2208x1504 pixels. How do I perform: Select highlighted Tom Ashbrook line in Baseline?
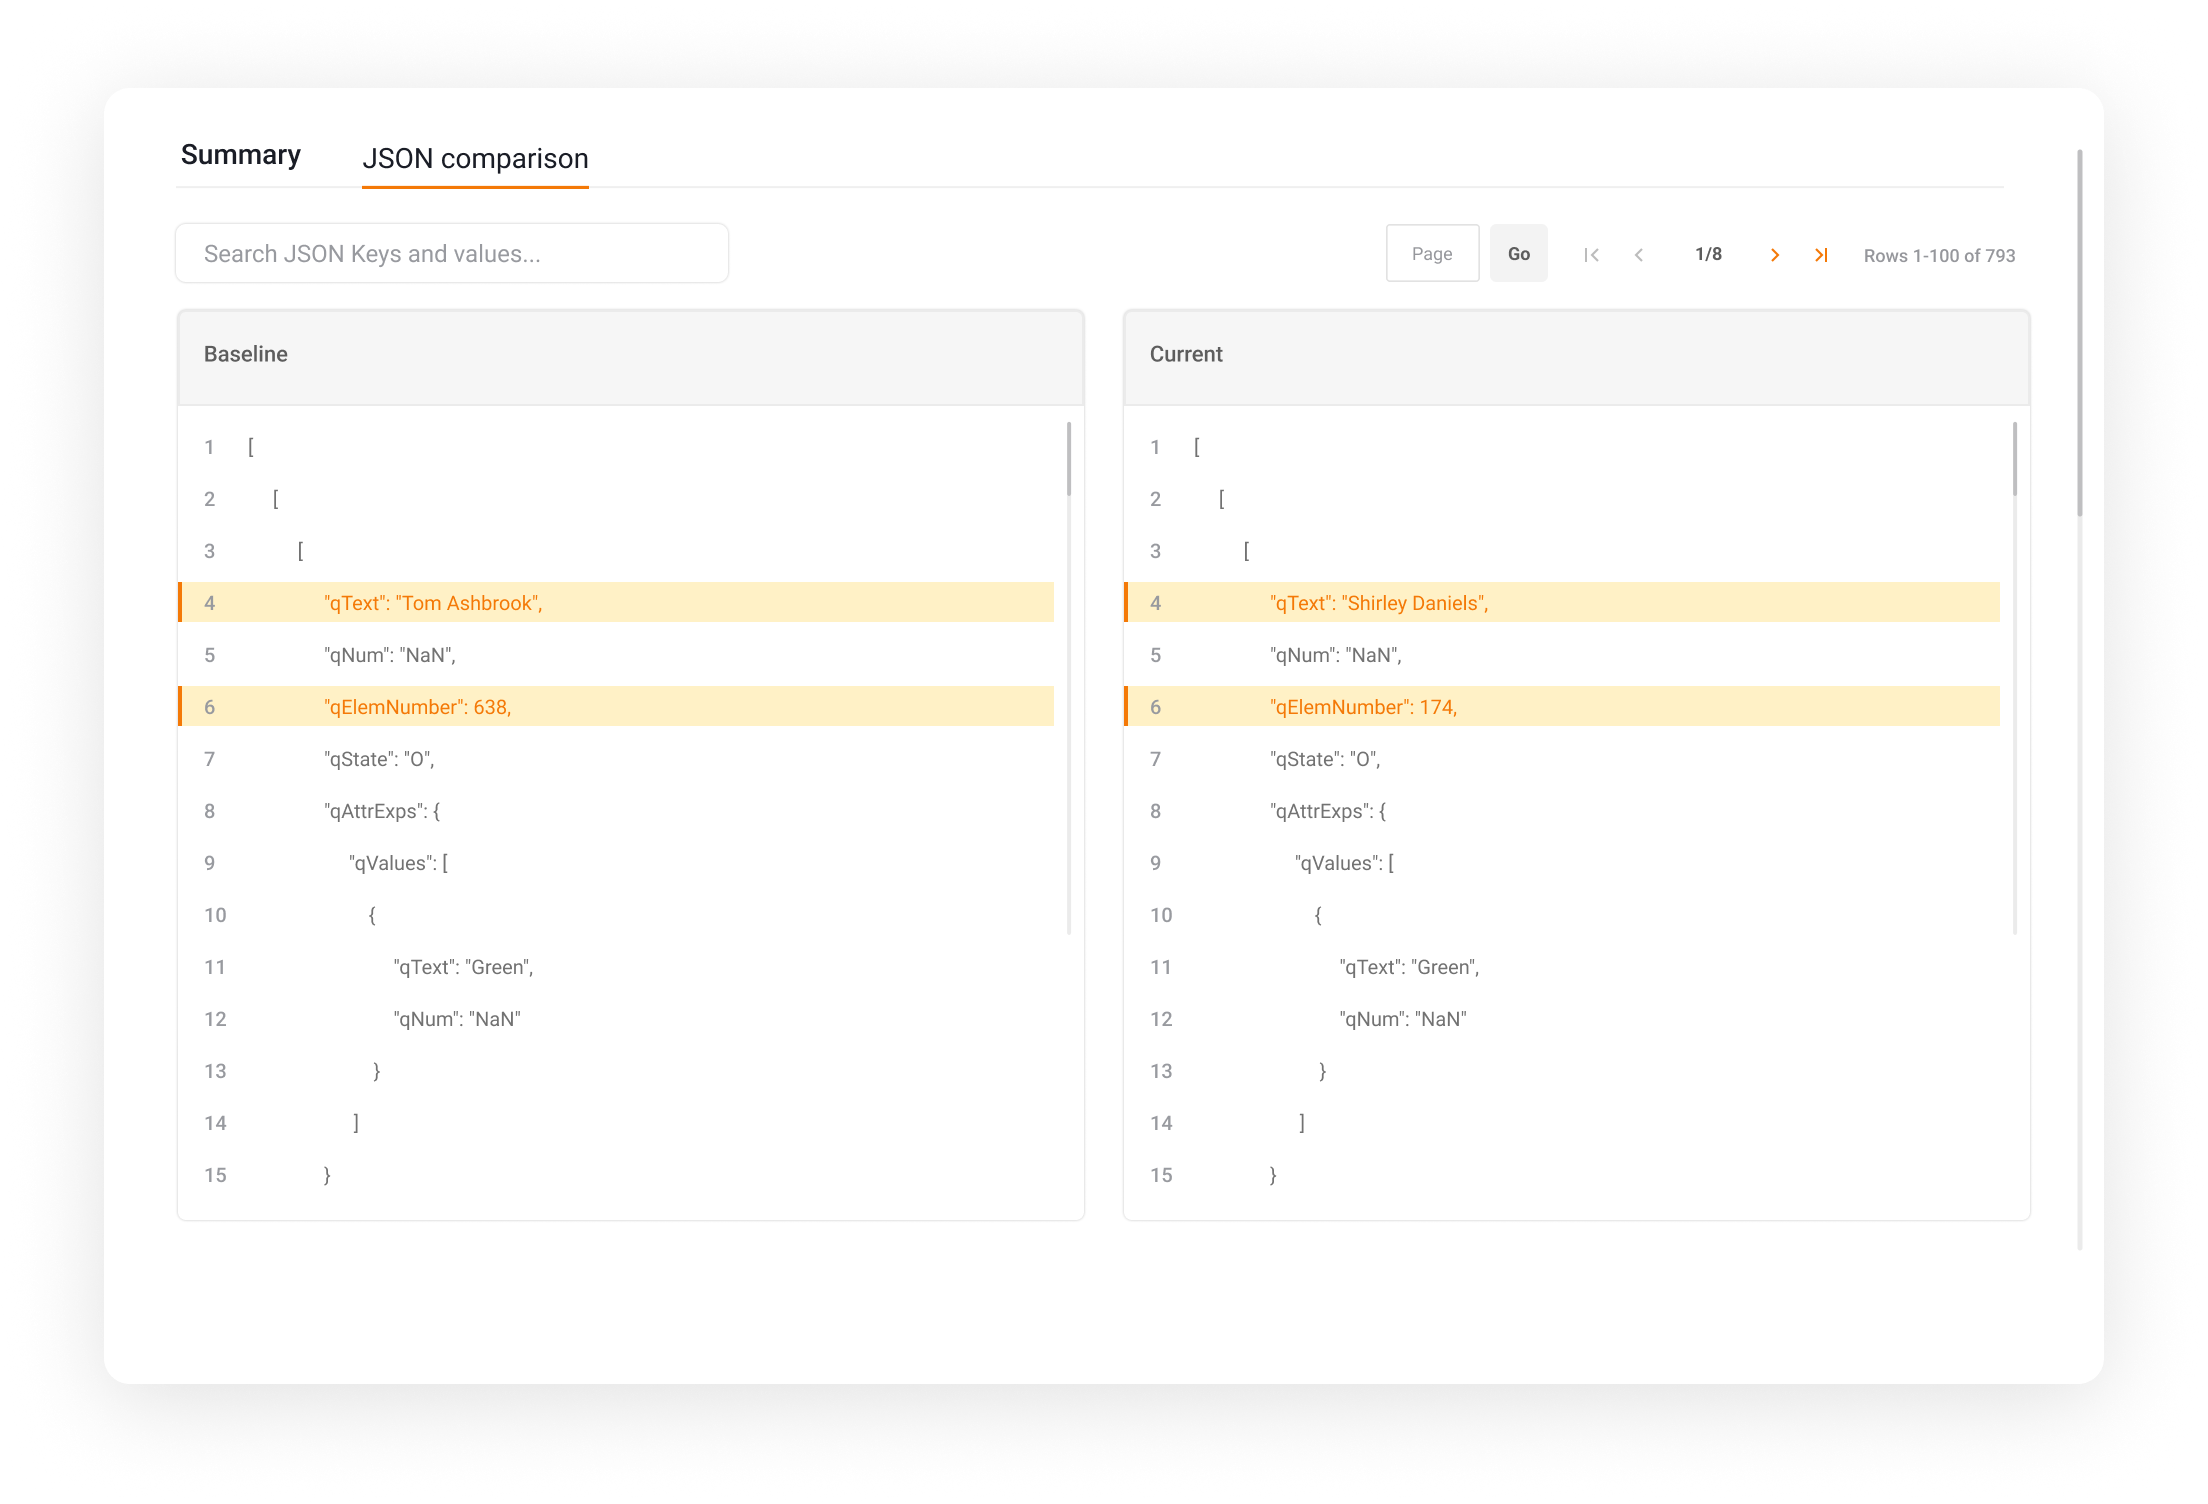click(x=433, y=603)
